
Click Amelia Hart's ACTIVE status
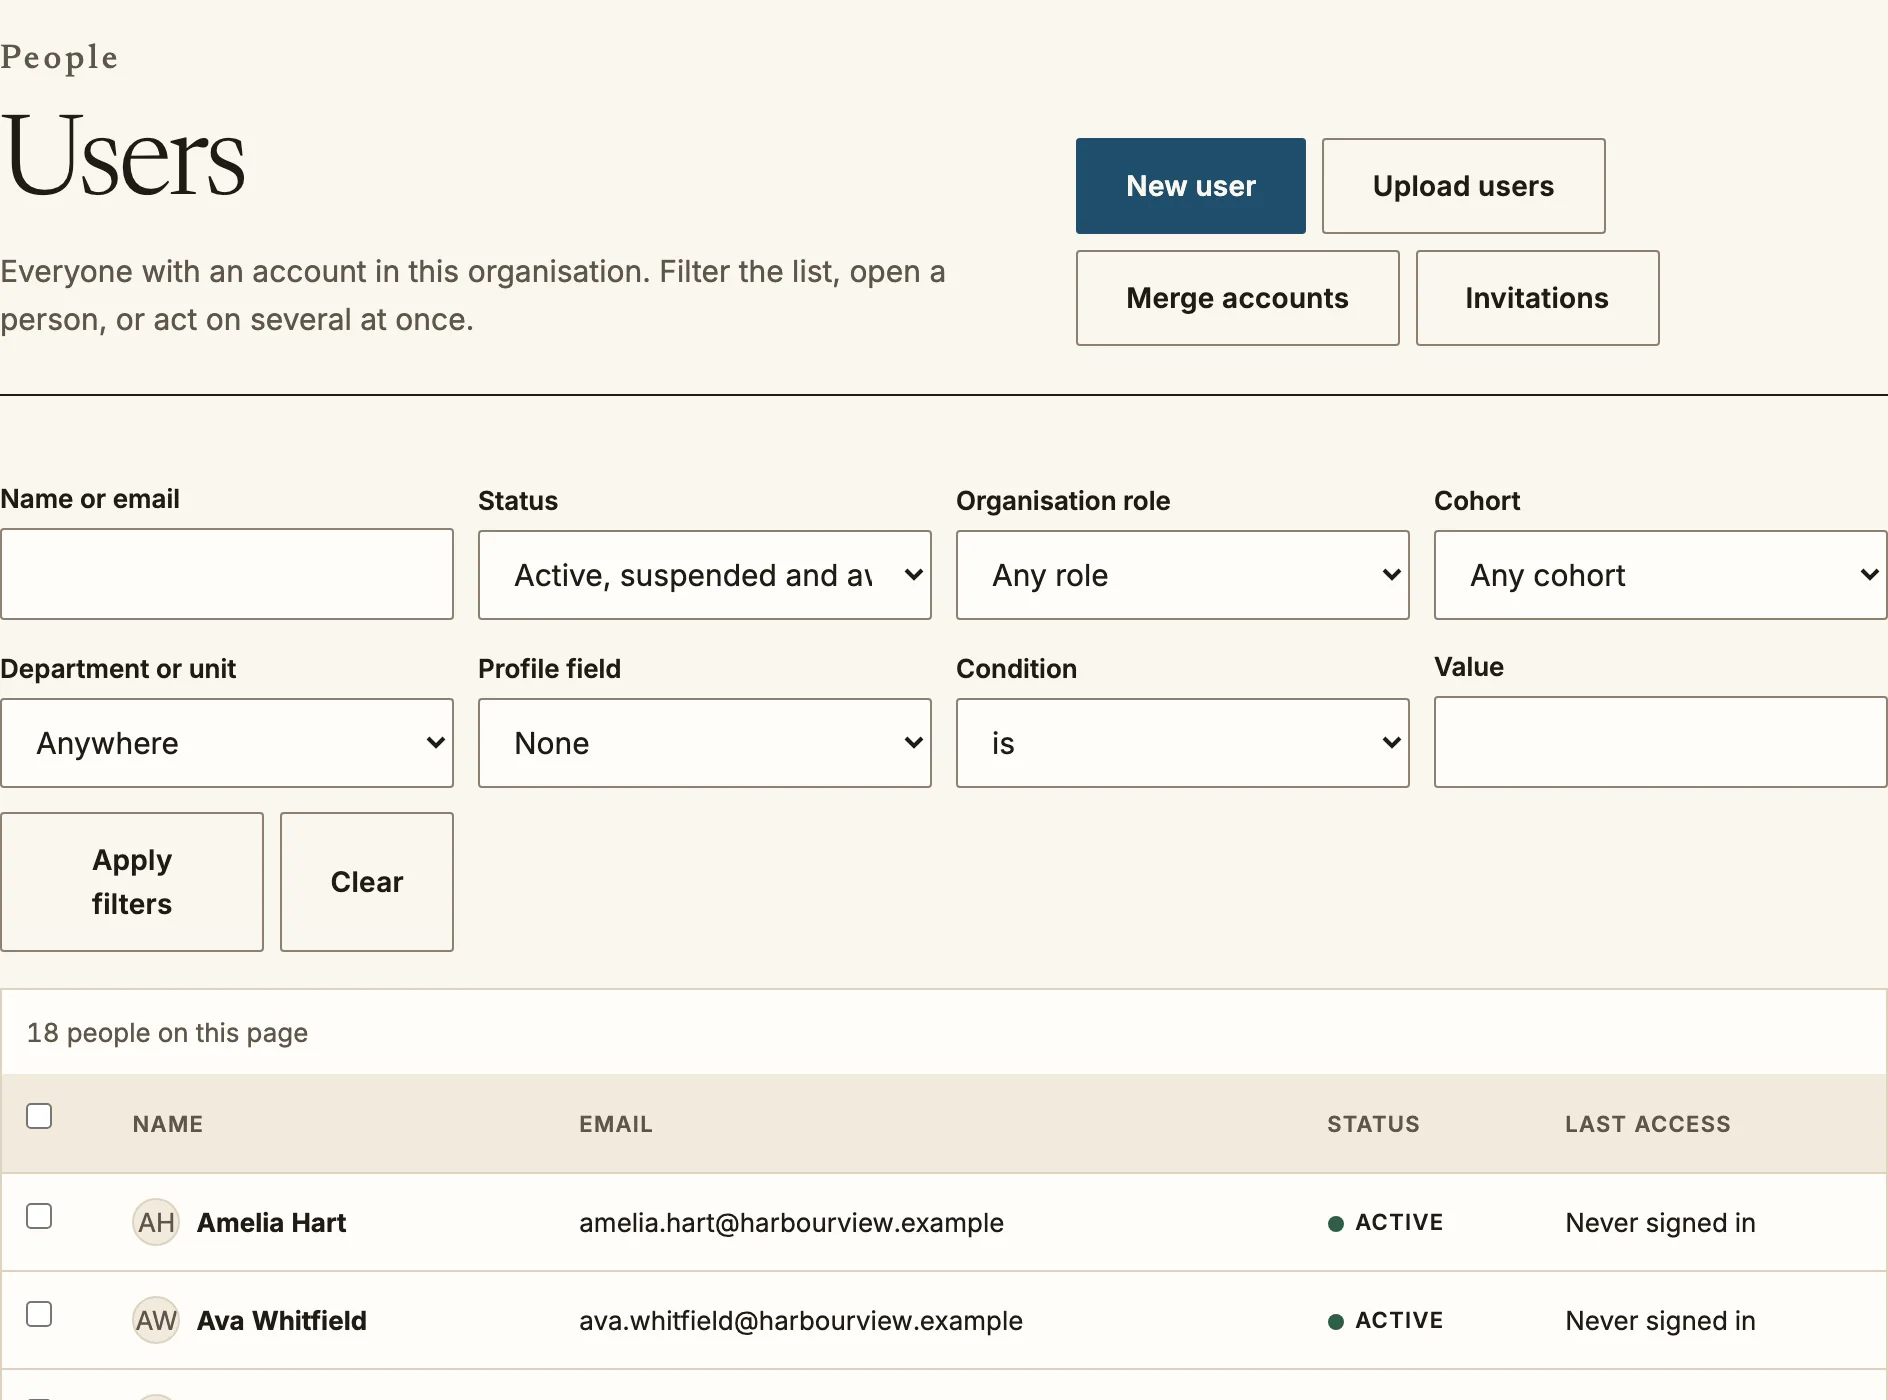1385,1223
